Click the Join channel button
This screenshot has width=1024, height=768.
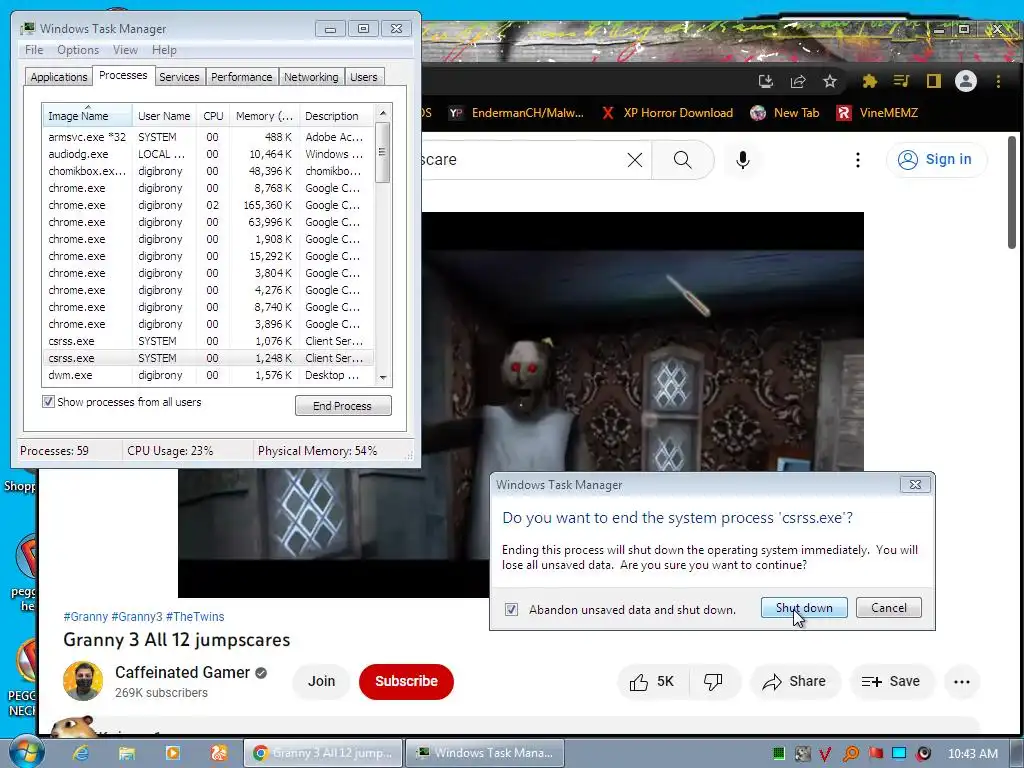point(321,681)
